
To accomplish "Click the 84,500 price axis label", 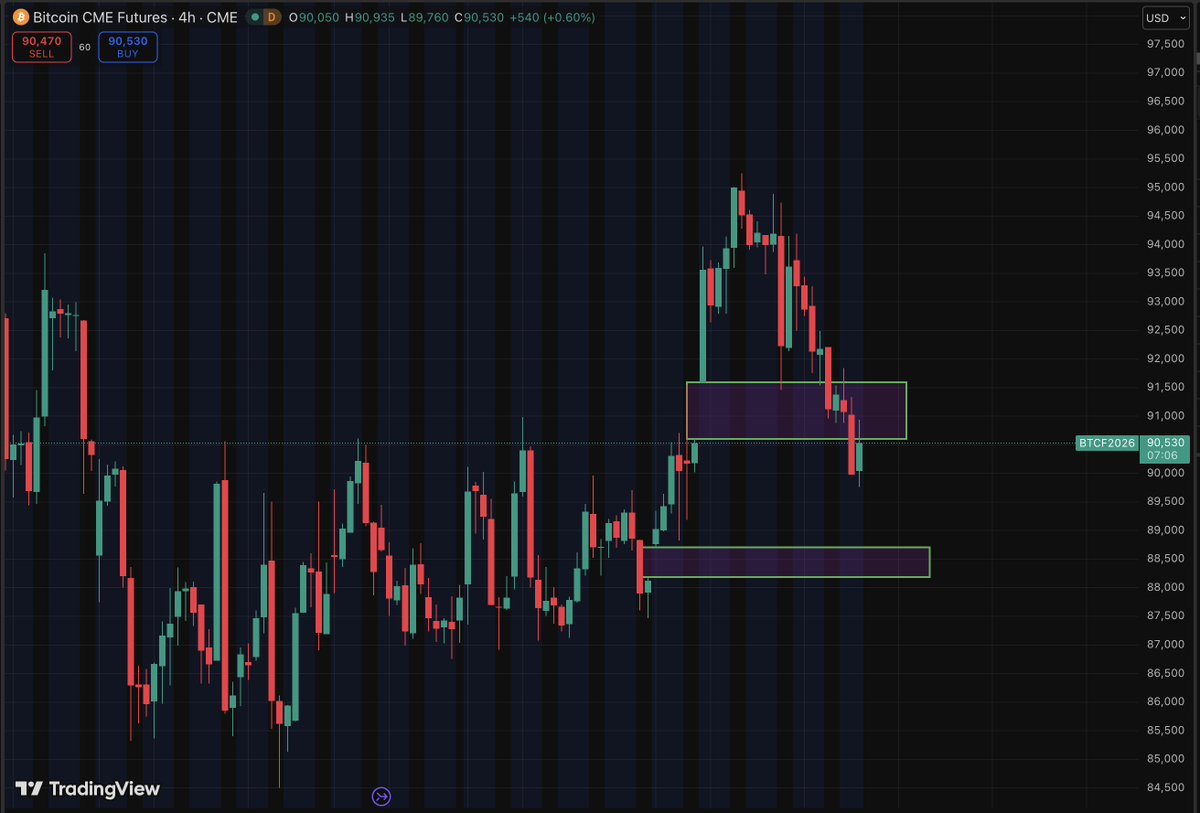I will pyautogui.click(x=1166, y=787).
